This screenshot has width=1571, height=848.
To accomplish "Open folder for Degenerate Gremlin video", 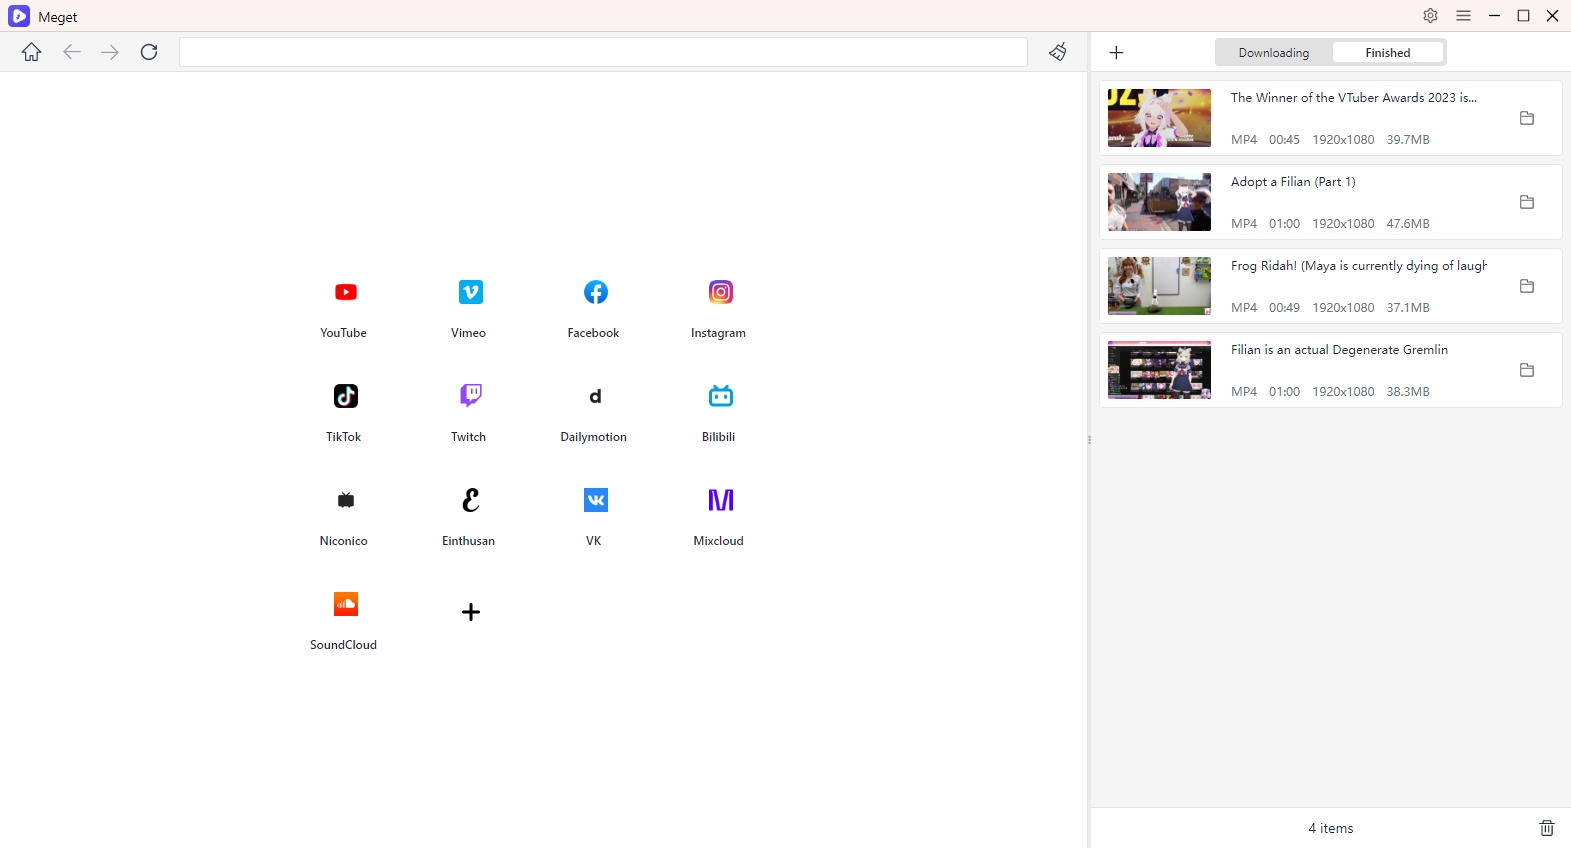I will click(x=1527, y=370).
